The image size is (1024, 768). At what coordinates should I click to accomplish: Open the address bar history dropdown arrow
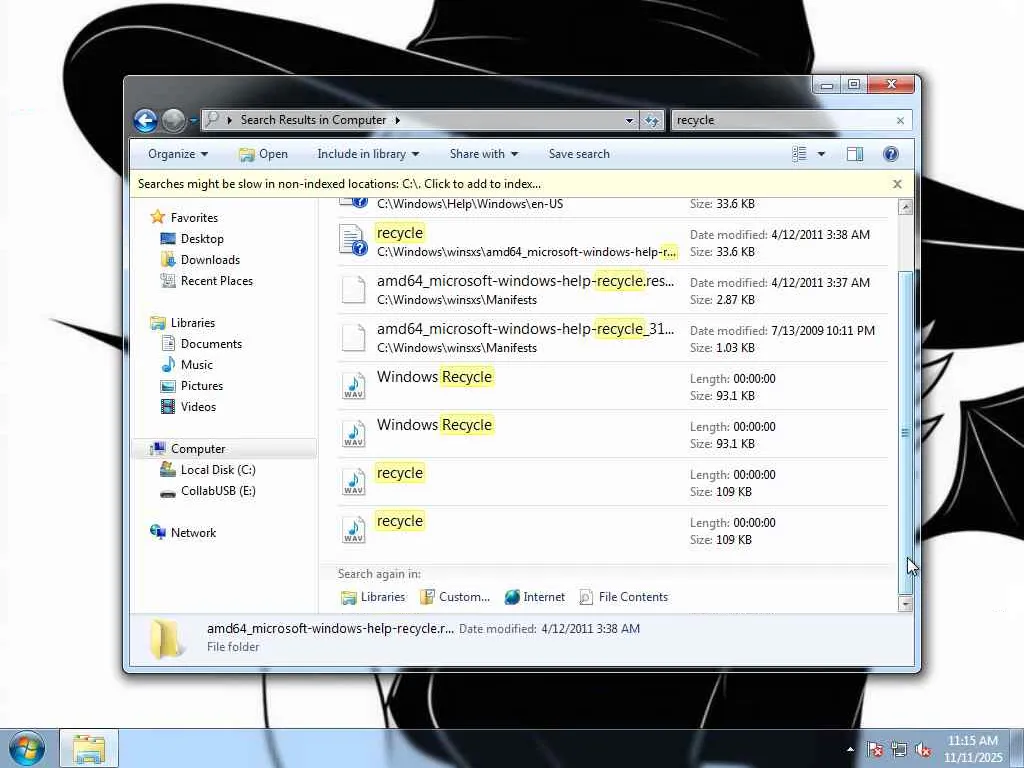point(630,121)
